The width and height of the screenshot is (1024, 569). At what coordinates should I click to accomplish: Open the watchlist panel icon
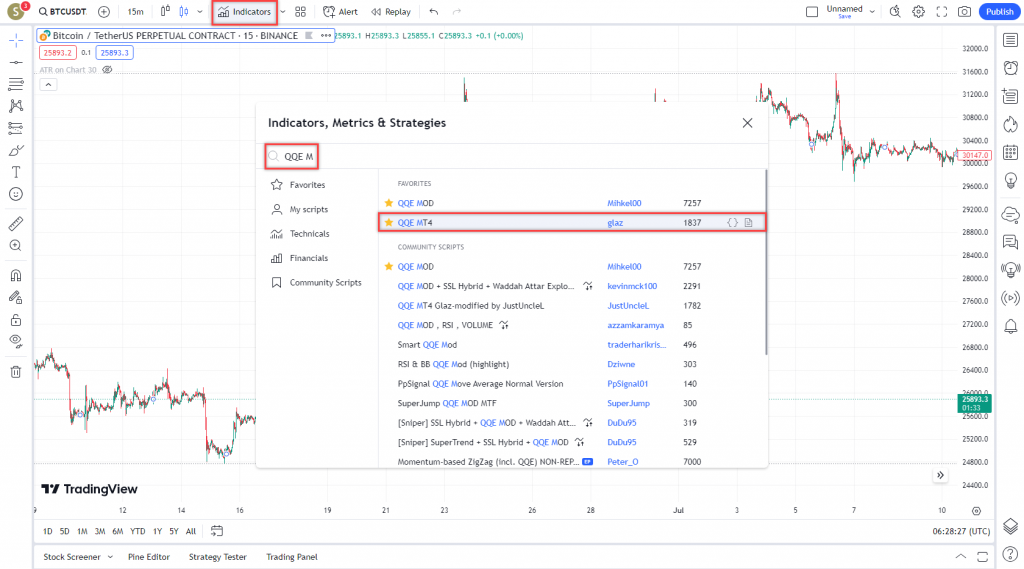tap(1010, 41)
